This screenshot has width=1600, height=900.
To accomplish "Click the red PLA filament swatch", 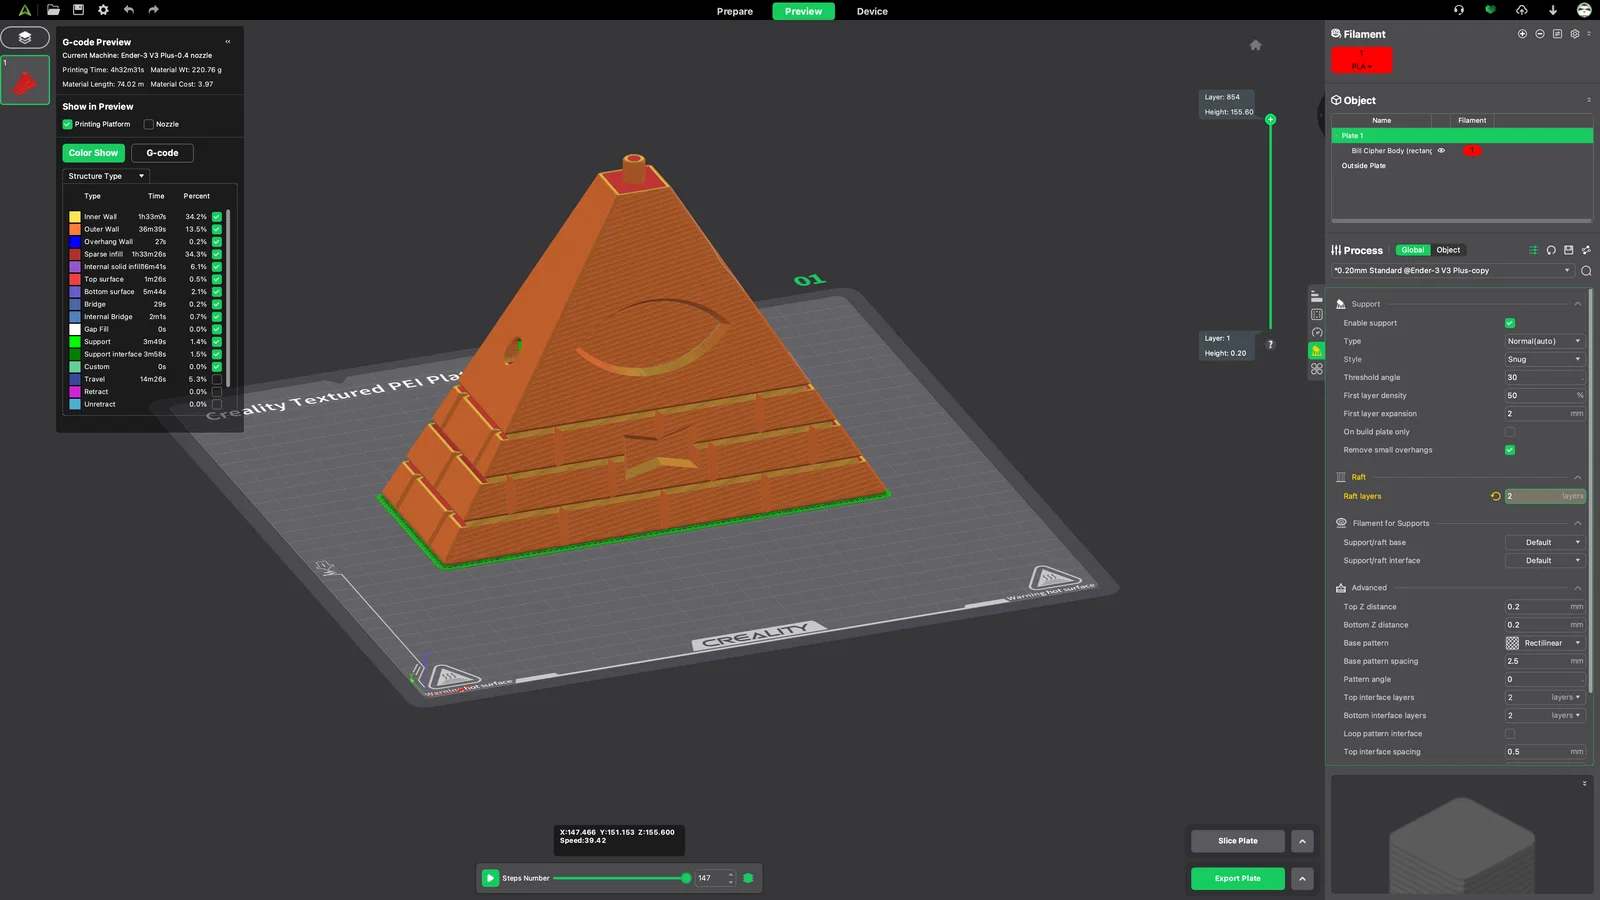I will (1361, 60).
